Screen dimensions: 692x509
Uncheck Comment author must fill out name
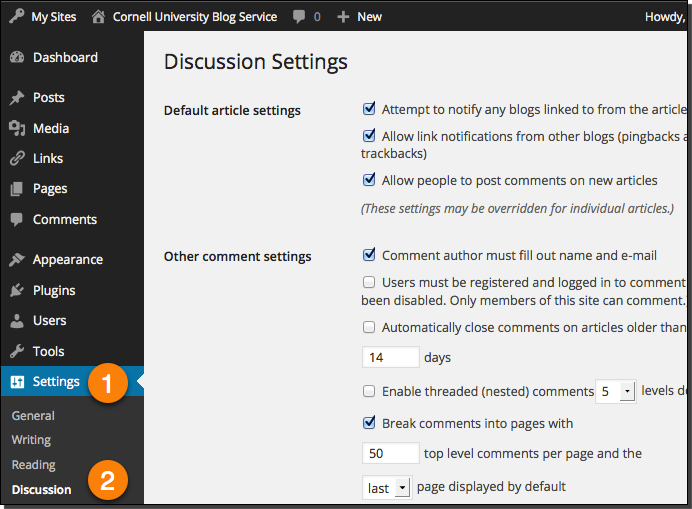point(369,255)
